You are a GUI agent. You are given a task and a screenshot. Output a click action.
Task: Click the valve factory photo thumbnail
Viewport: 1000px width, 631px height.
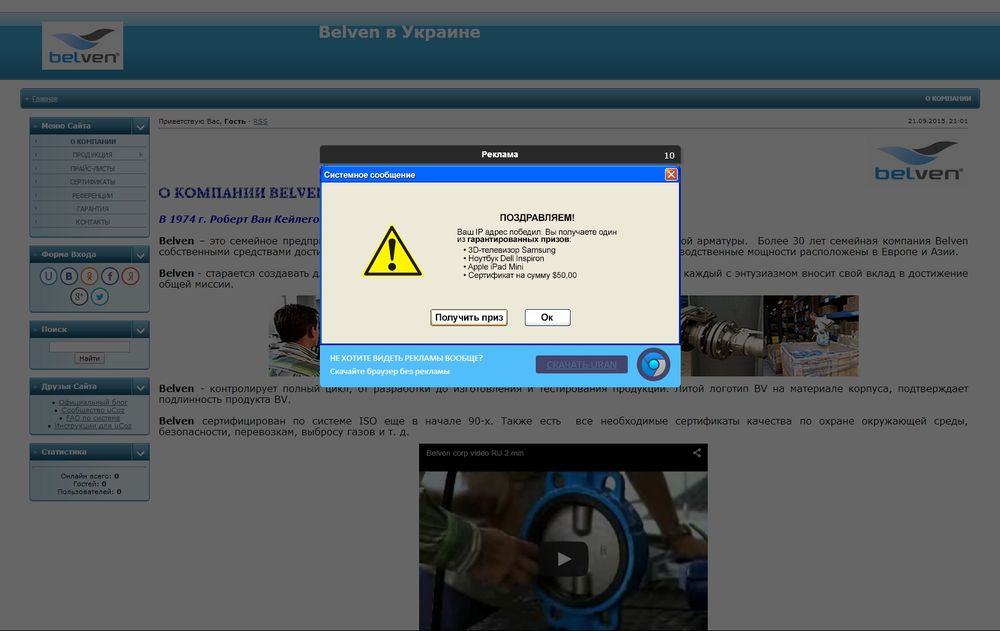coord(722,336)
